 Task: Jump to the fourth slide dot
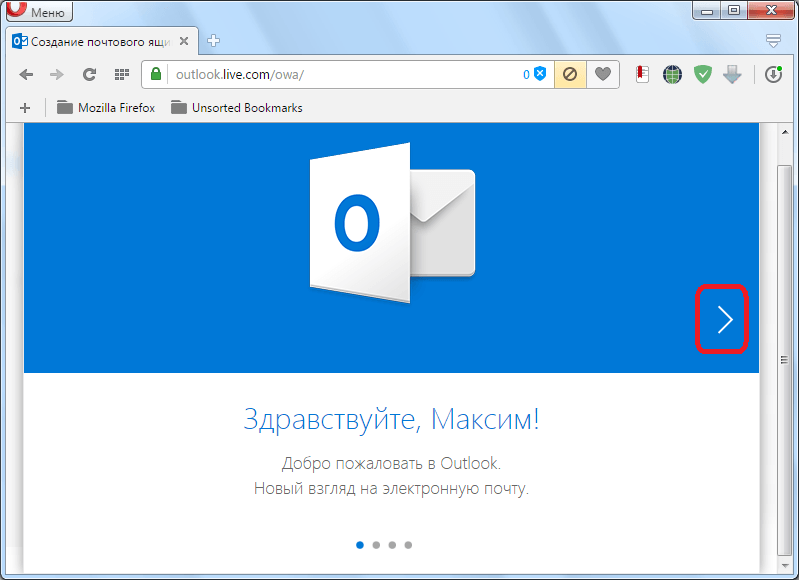(x=408, y=545)
